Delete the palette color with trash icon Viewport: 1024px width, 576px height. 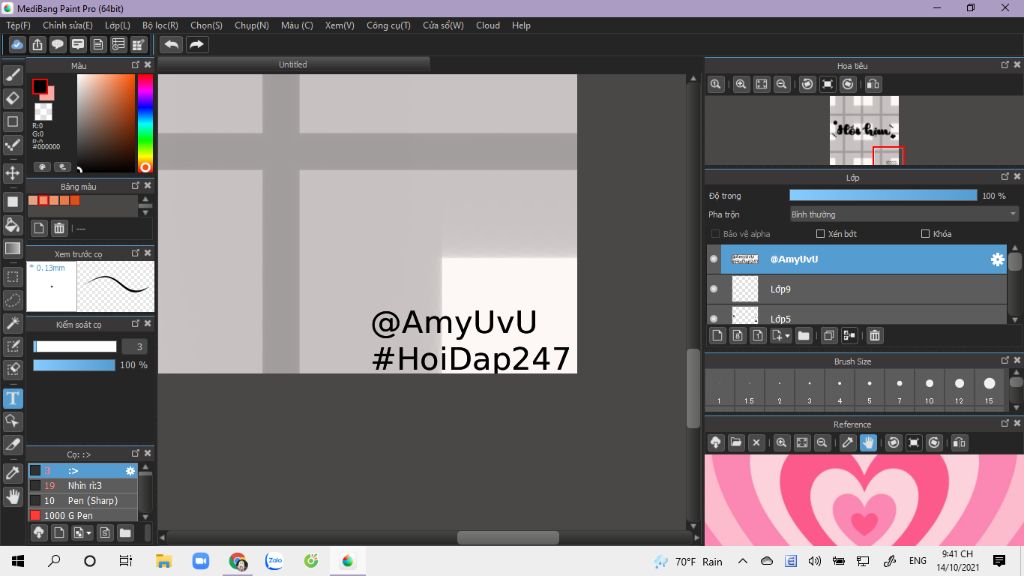[59, 228]
